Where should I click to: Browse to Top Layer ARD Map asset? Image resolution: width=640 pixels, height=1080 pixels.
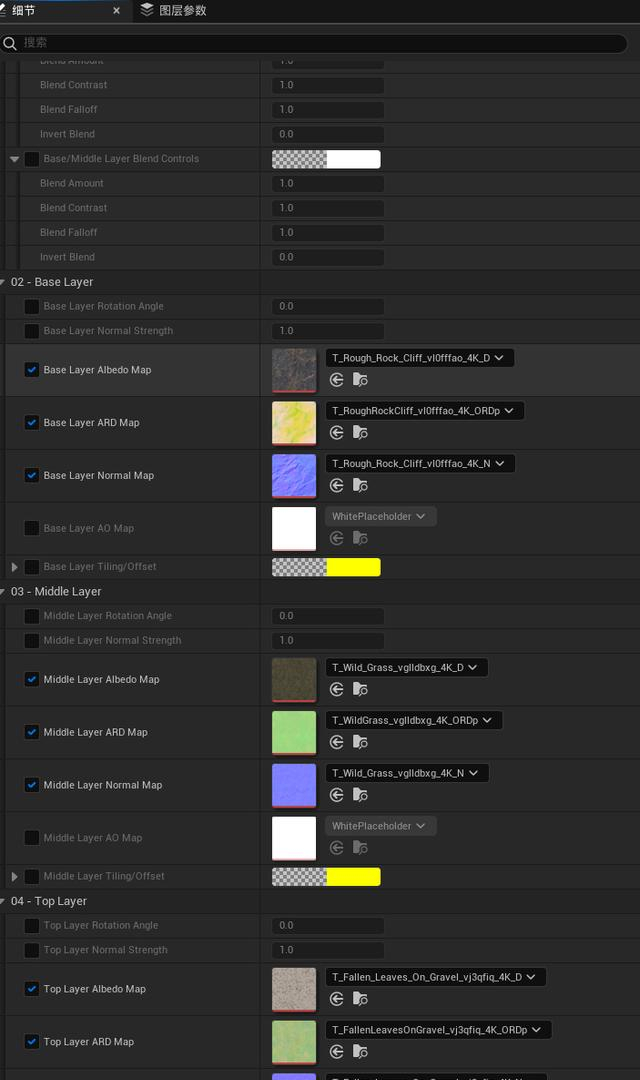pyautogui.click(x=360, y=1052)
